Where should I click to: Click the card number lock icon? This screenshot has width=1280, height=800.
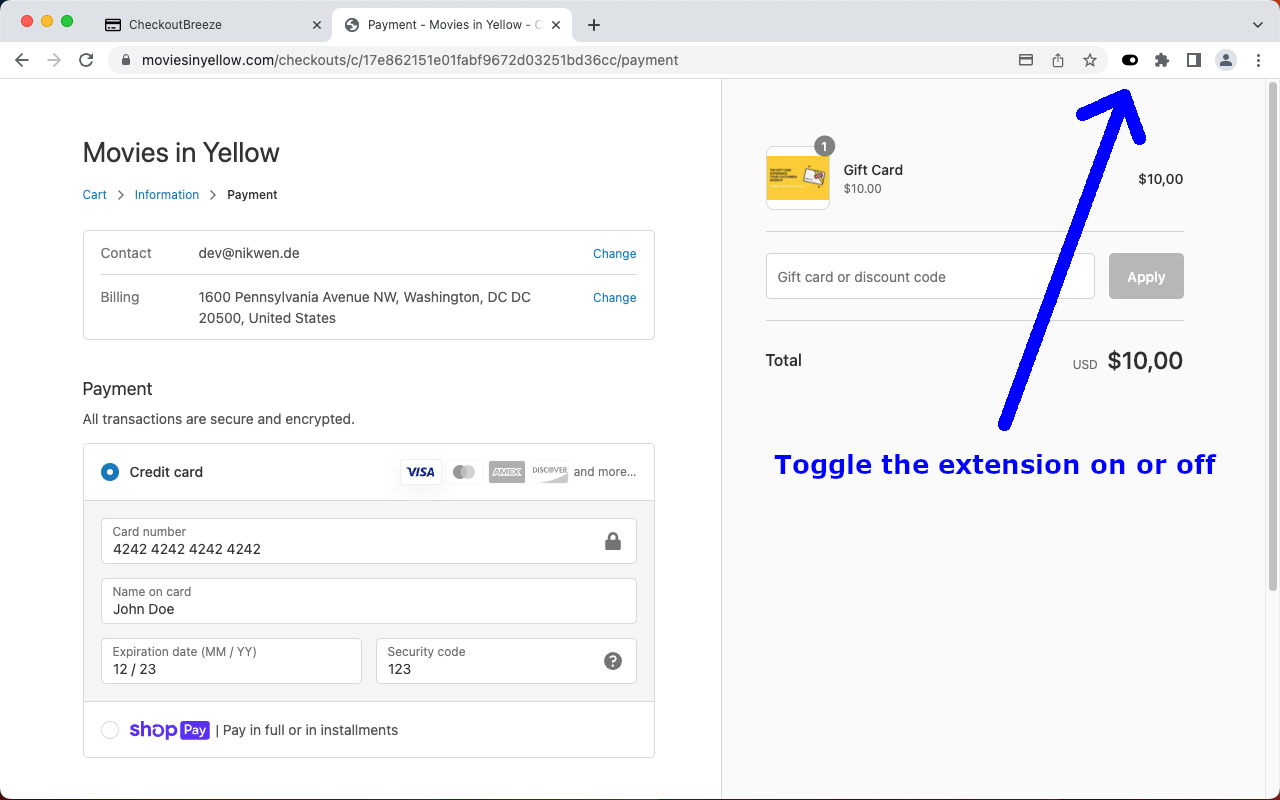point(613,541)
